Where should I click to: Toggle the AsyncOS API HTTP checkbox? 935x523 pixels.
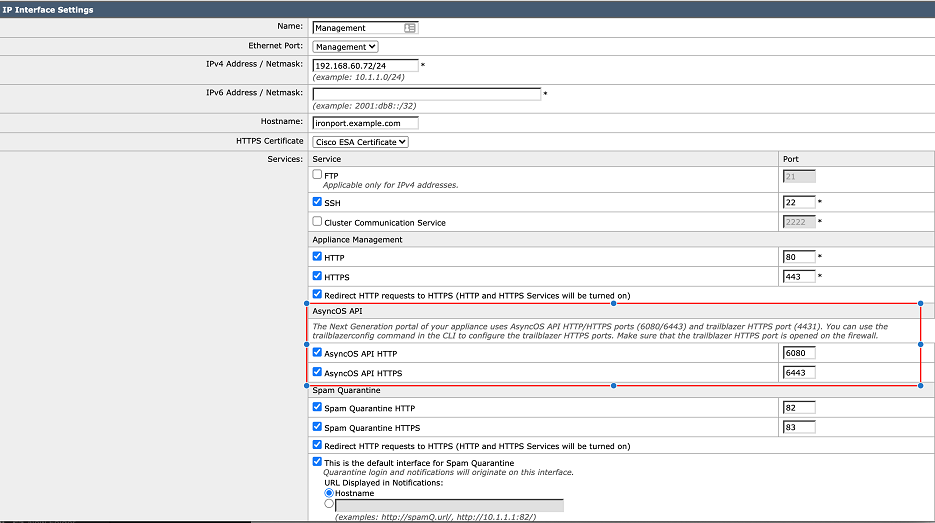(317, 352)
